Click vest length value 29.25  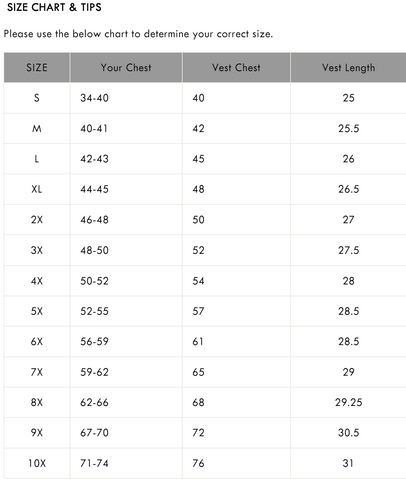(349, 402)
